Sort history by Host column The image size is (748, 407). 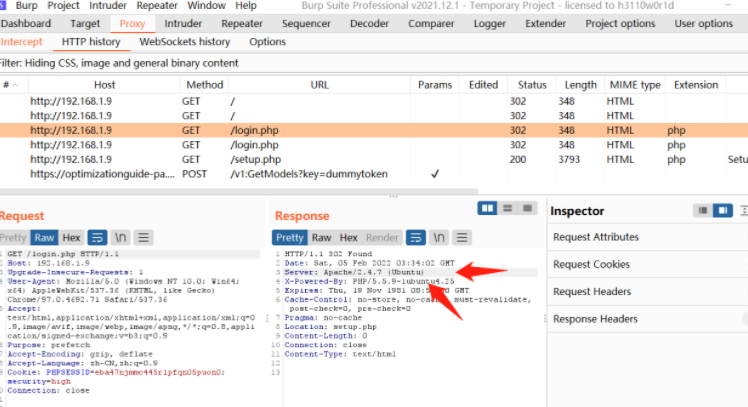104,85
